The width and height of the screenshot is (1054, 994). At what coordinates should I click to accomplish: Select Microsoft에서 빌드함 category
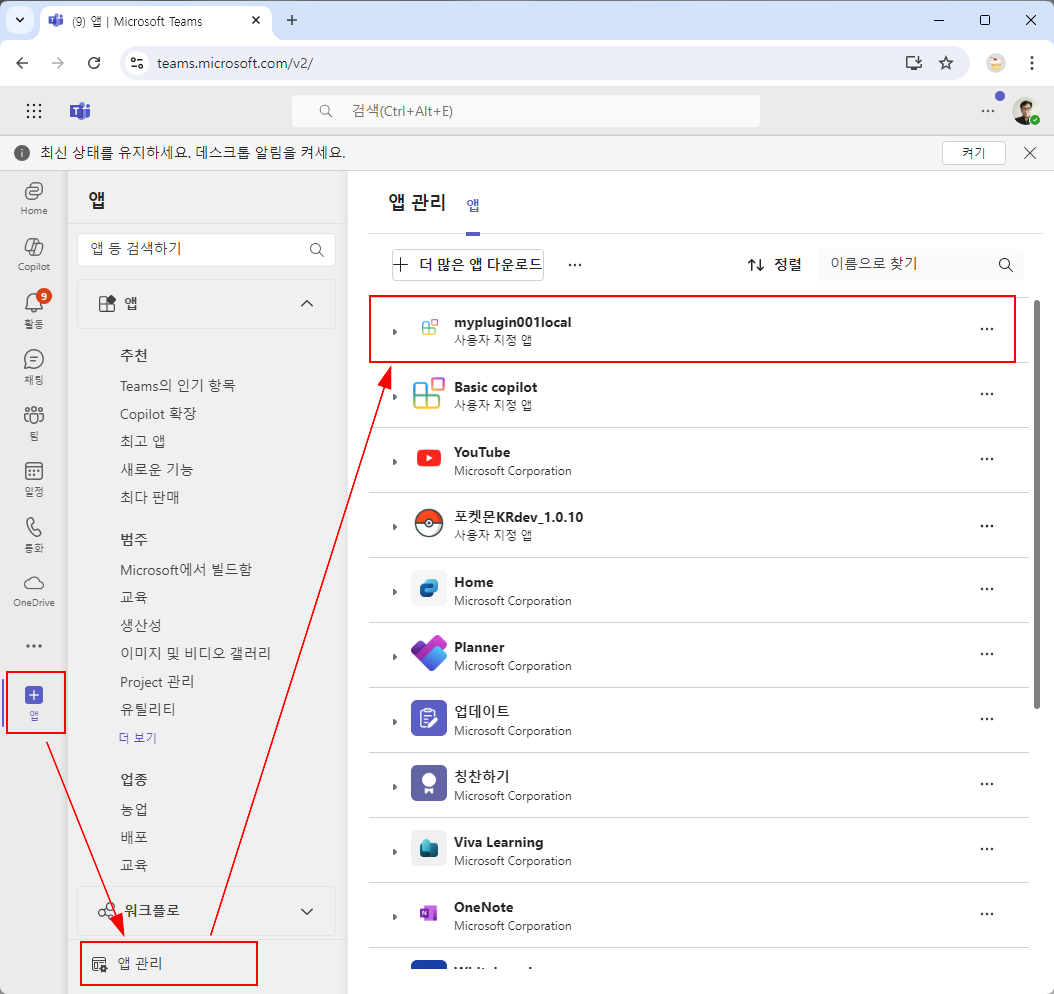(x=186, y=570)
